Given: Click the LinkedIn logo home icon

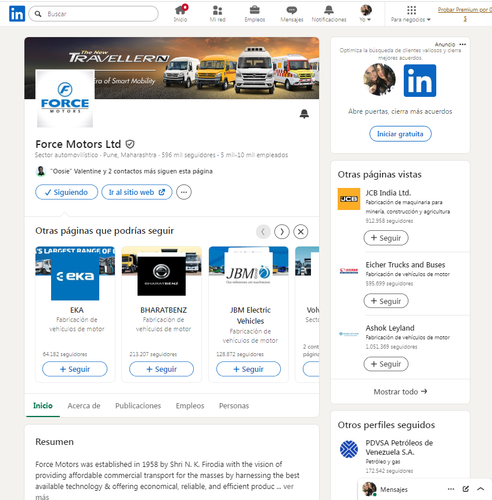Looking at the screenshot, I should pos(17,14).
